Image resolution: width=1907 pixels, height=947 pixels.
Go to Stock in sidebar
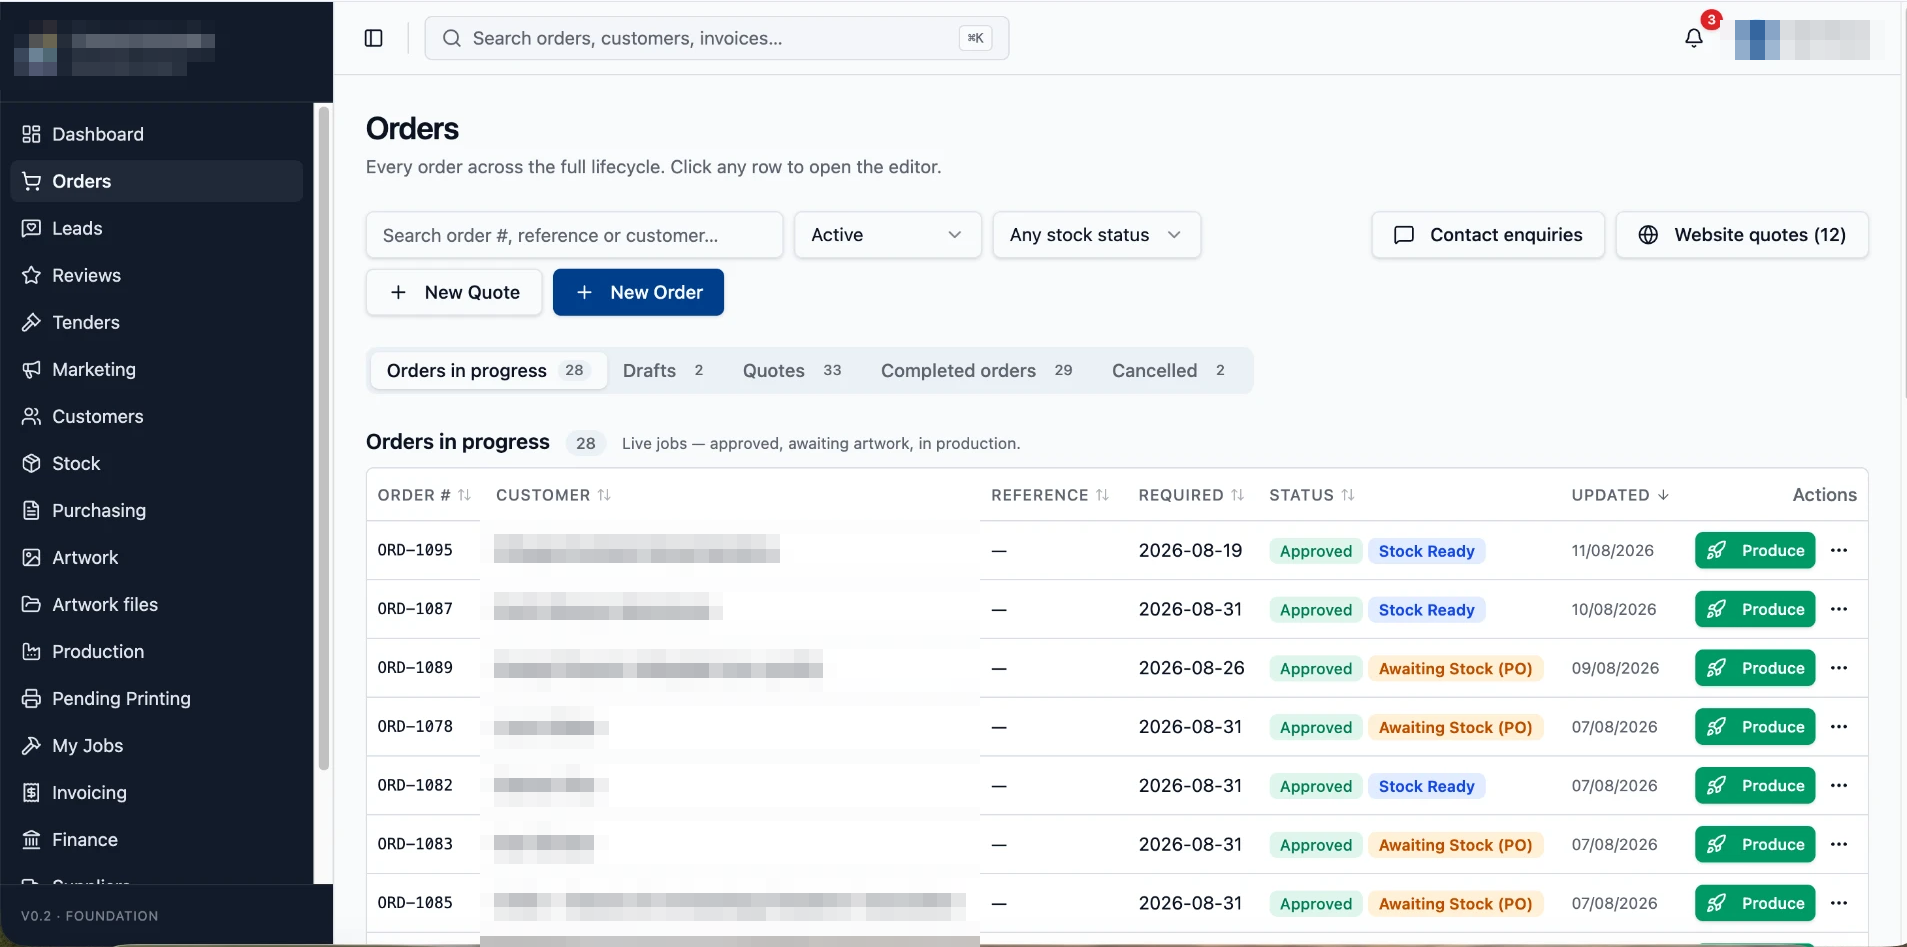click(156, 463)
